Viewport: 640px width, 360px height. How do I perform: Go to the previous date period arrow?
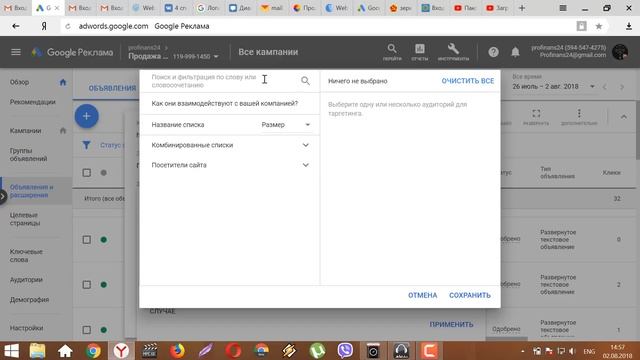605,87
